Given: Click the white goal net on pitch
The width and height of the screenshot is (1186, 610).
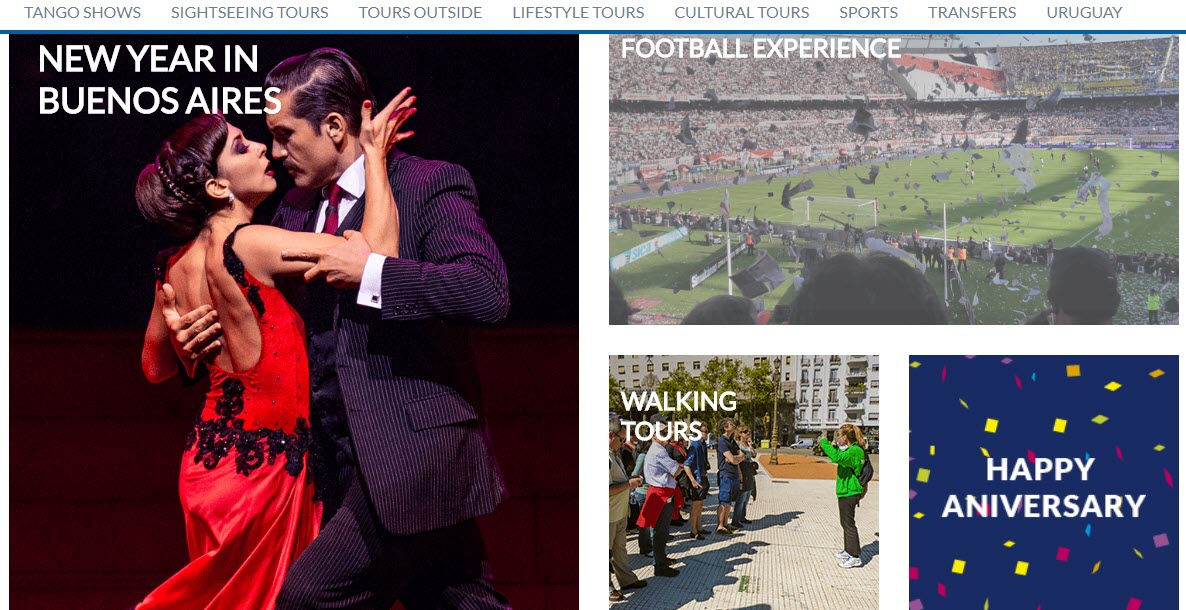Looking at the screenshot, I should [x=834, y=212].
